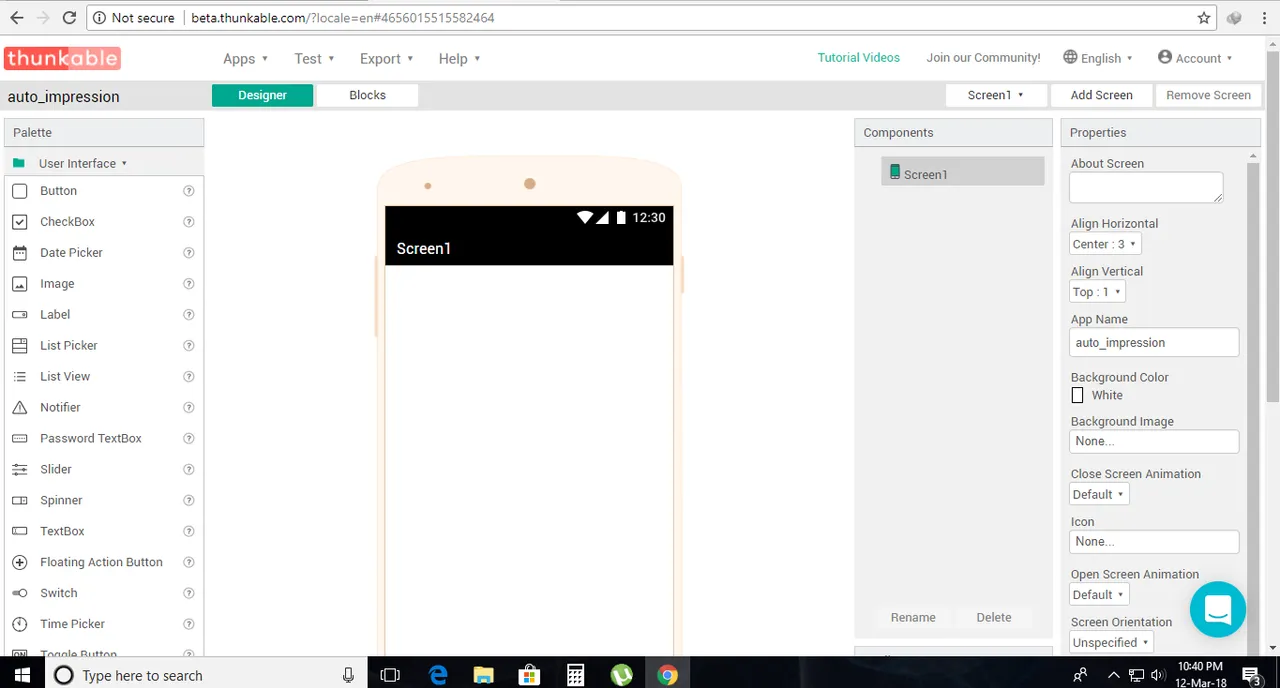Open the Close Screen Animation dropdown
Screen dimensions: 1280x688
tap(1099, 495)
